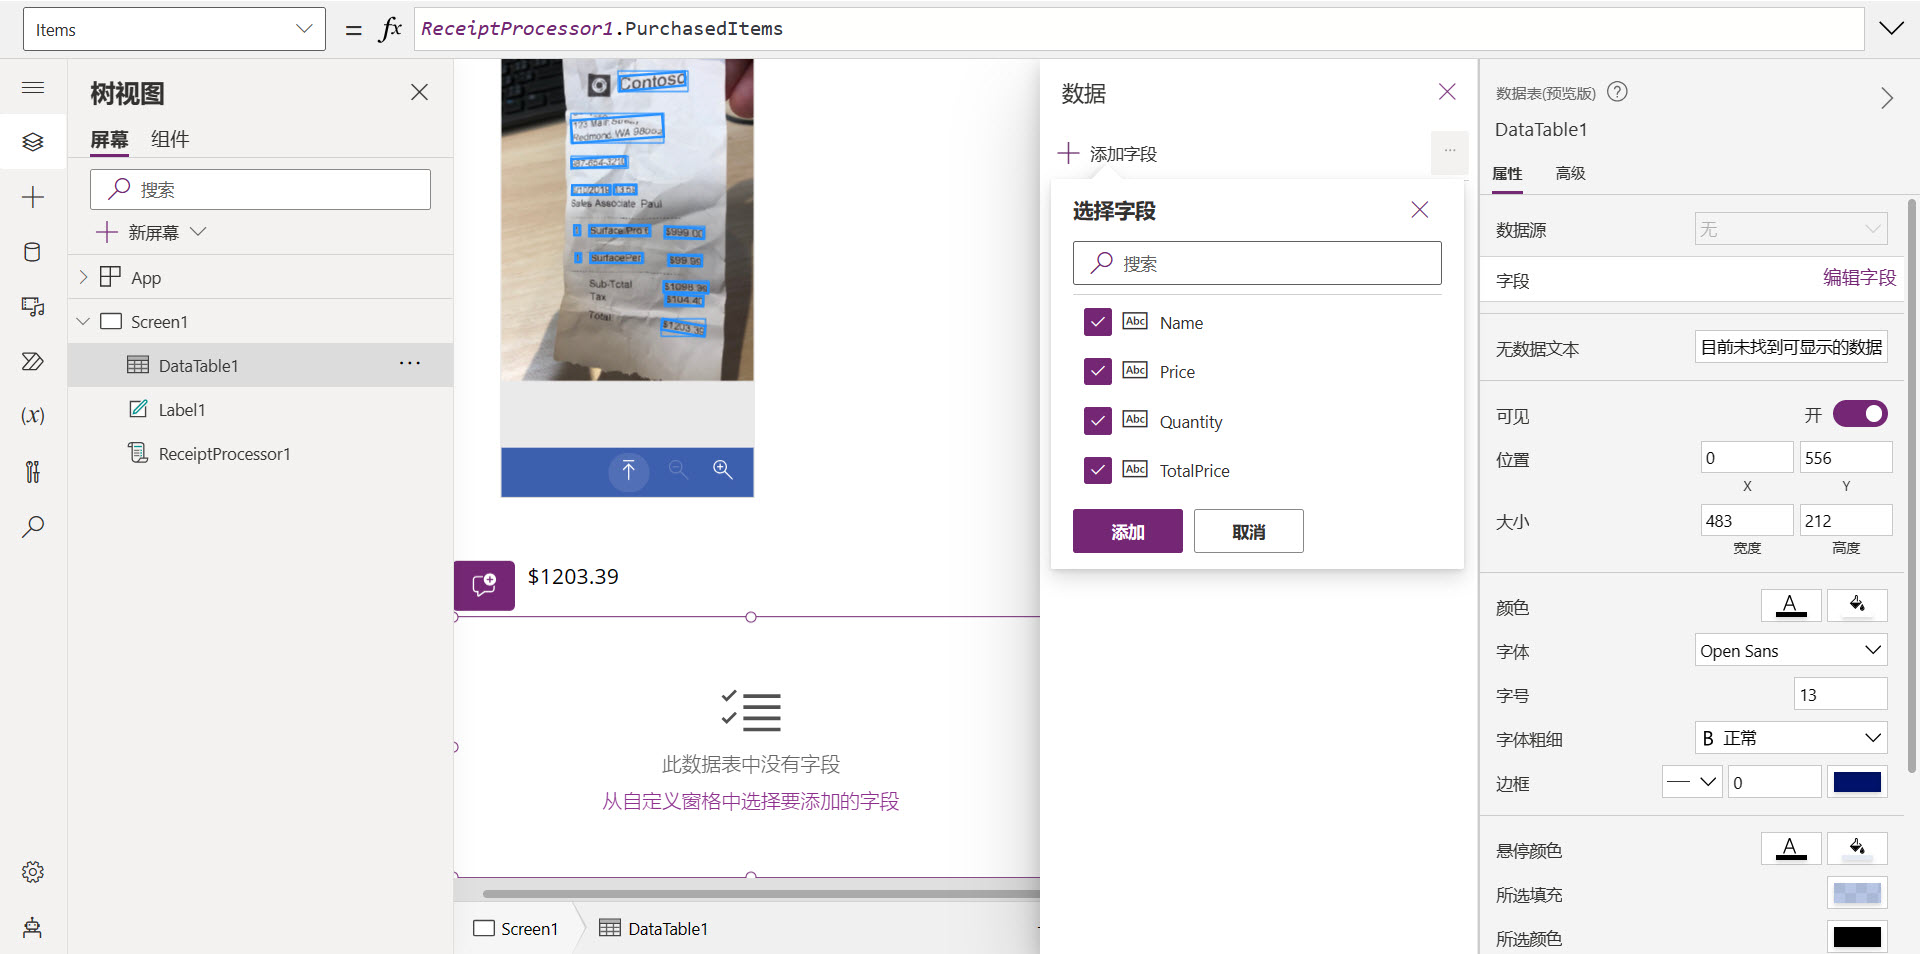
Task: Click the 添加 button
Action: pos(1128,531)
